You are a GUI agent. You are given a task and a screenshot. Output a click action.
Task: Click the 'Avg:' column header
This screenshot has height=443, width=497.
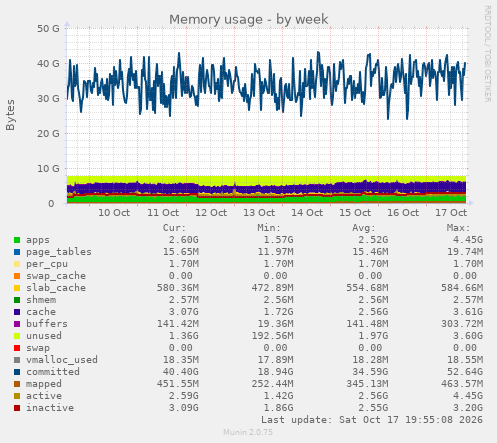point(364,228)
